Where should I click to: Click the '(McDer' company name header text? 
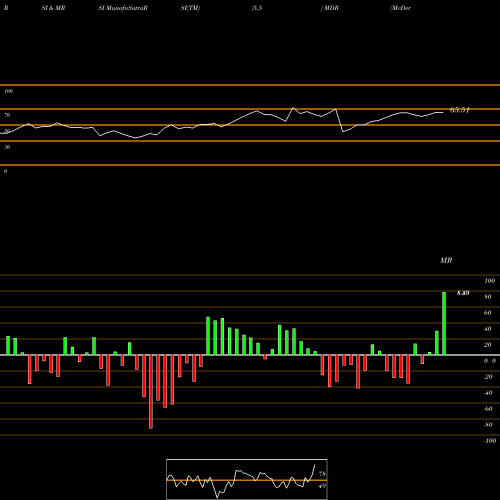coord(400,8)
